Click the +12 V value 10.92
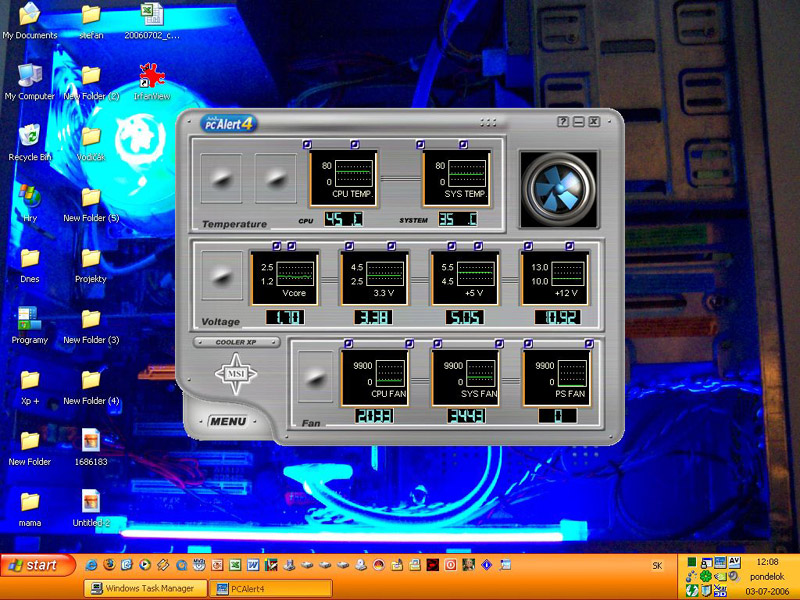This screenshot has height=600, width=800. 557,317
